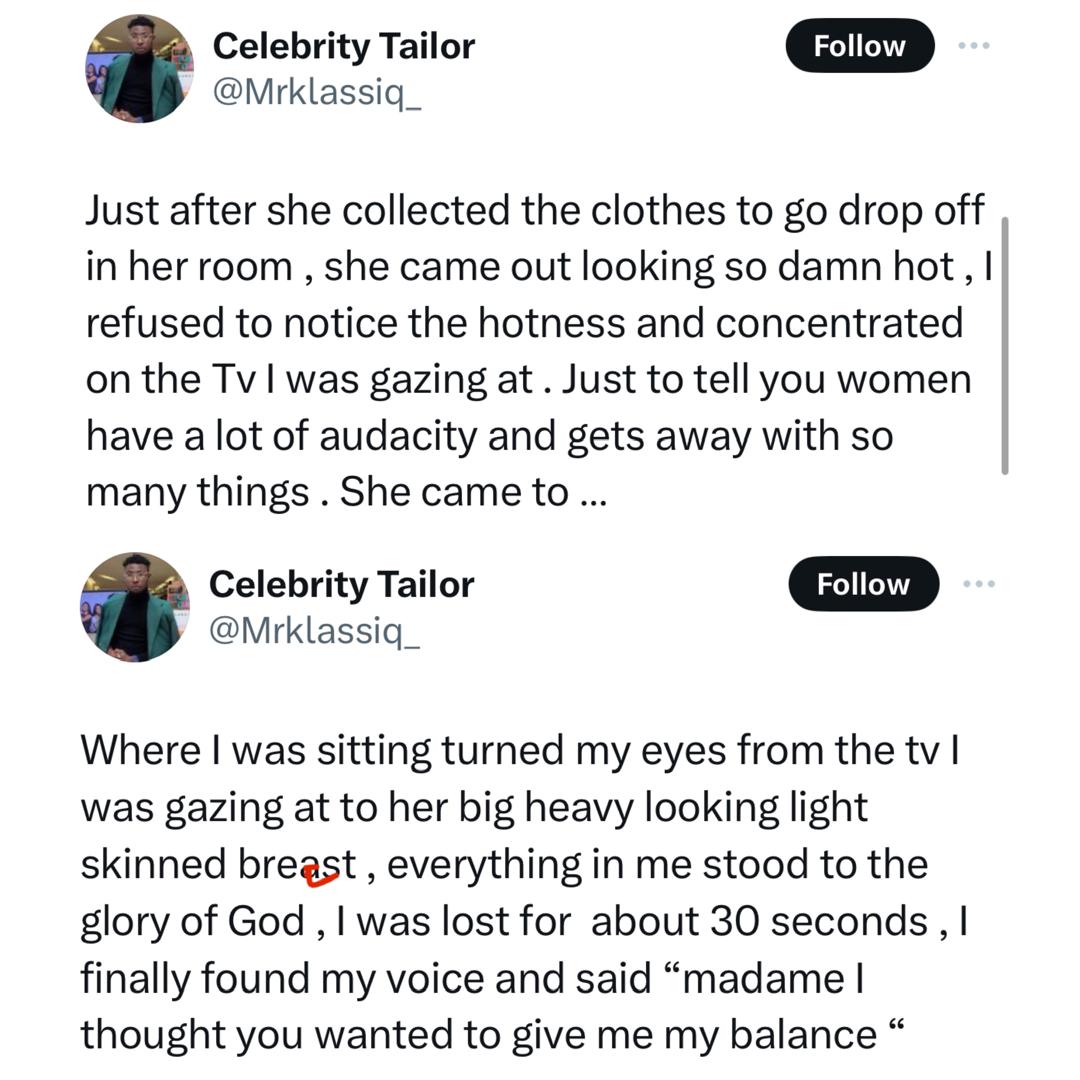
Task: Open more options on the top tweet
Action: [x=976, y=46]
